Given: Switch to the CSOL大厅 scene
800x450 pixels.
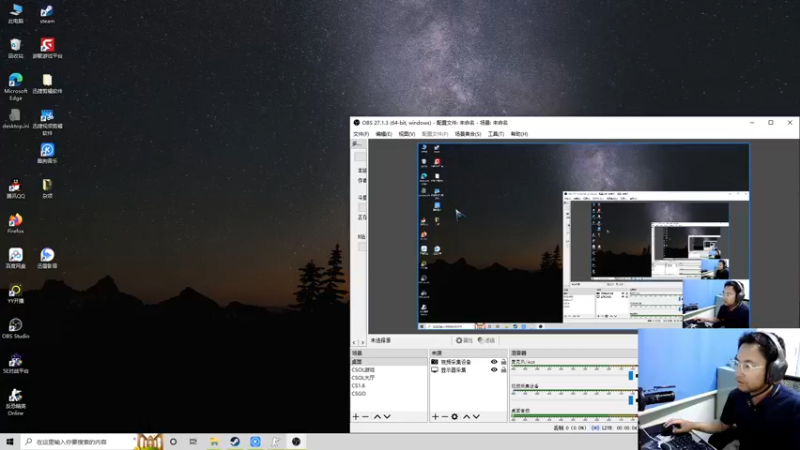Looking at the screenshot, I should tap(389, 378).
